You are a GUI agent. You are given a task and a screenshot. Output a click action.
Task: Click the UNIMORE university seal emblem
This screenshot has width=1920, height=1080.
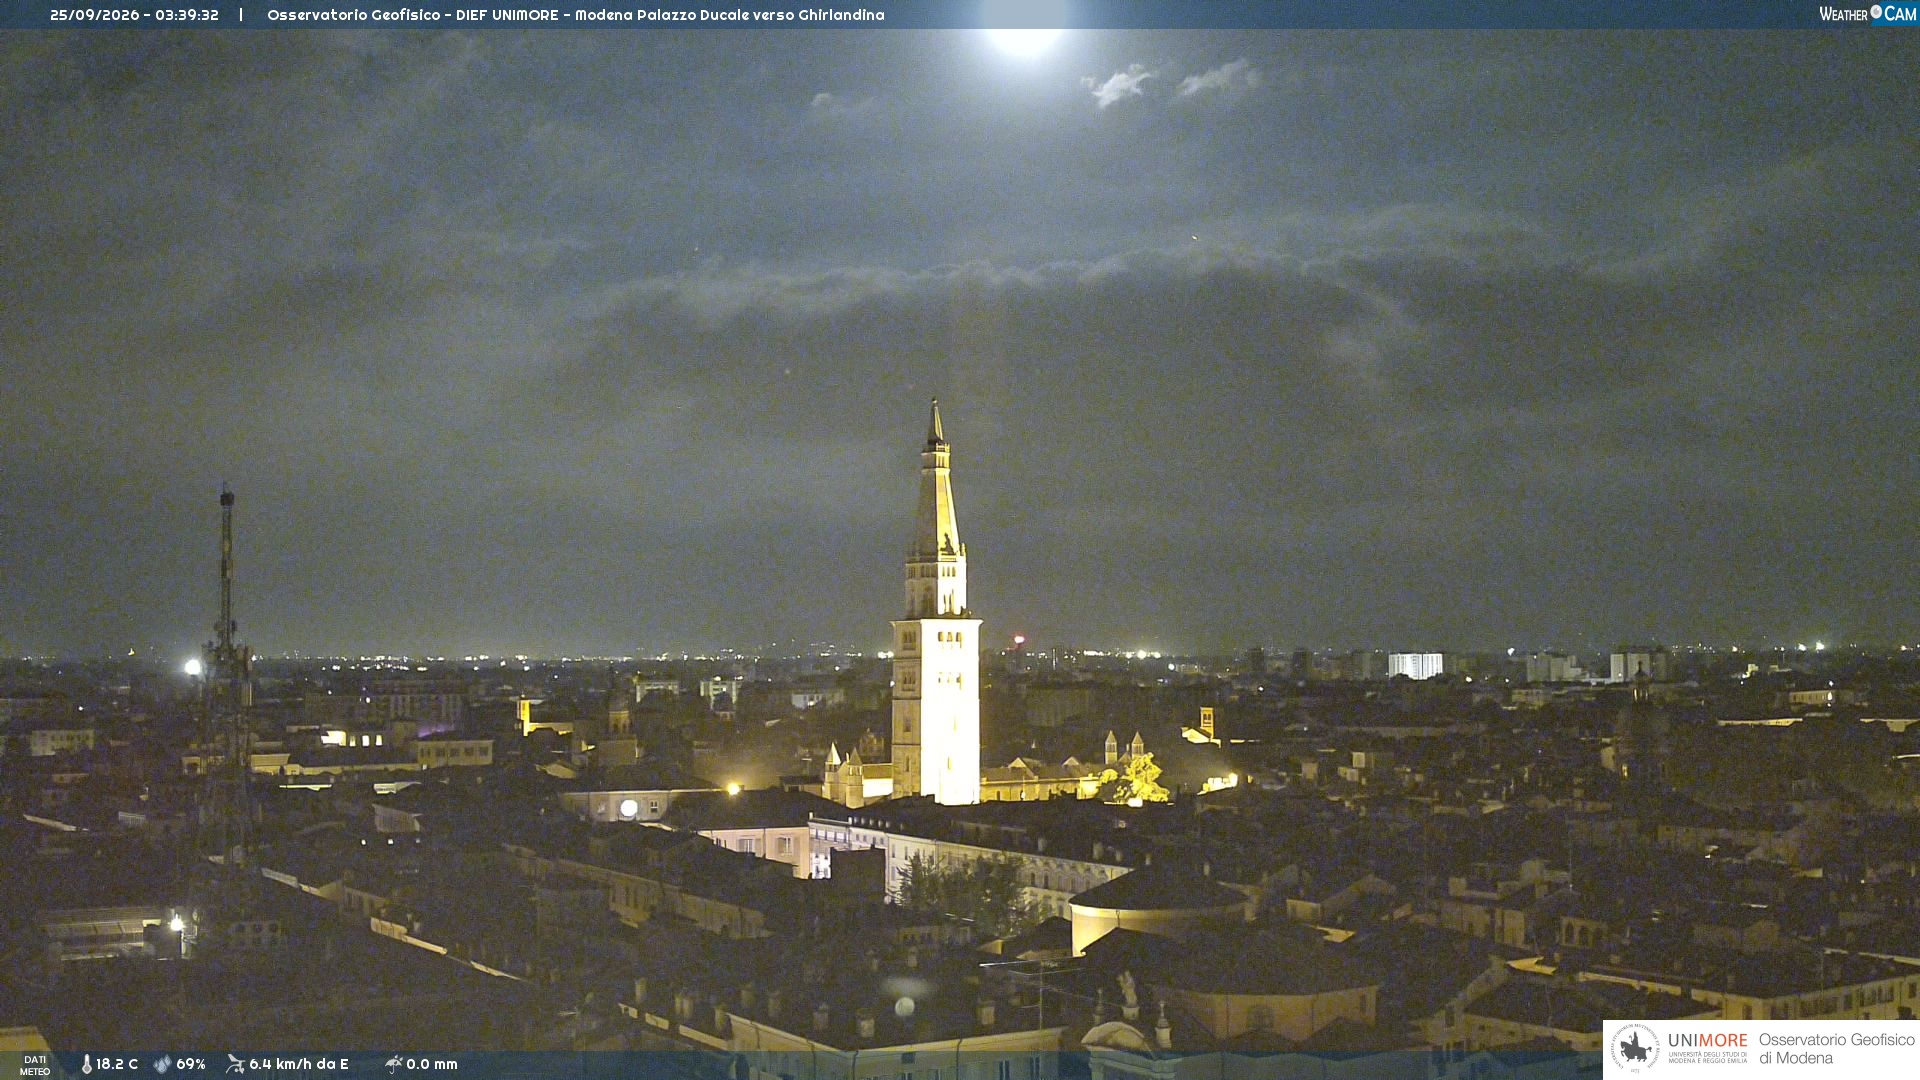[1635, 1049]
